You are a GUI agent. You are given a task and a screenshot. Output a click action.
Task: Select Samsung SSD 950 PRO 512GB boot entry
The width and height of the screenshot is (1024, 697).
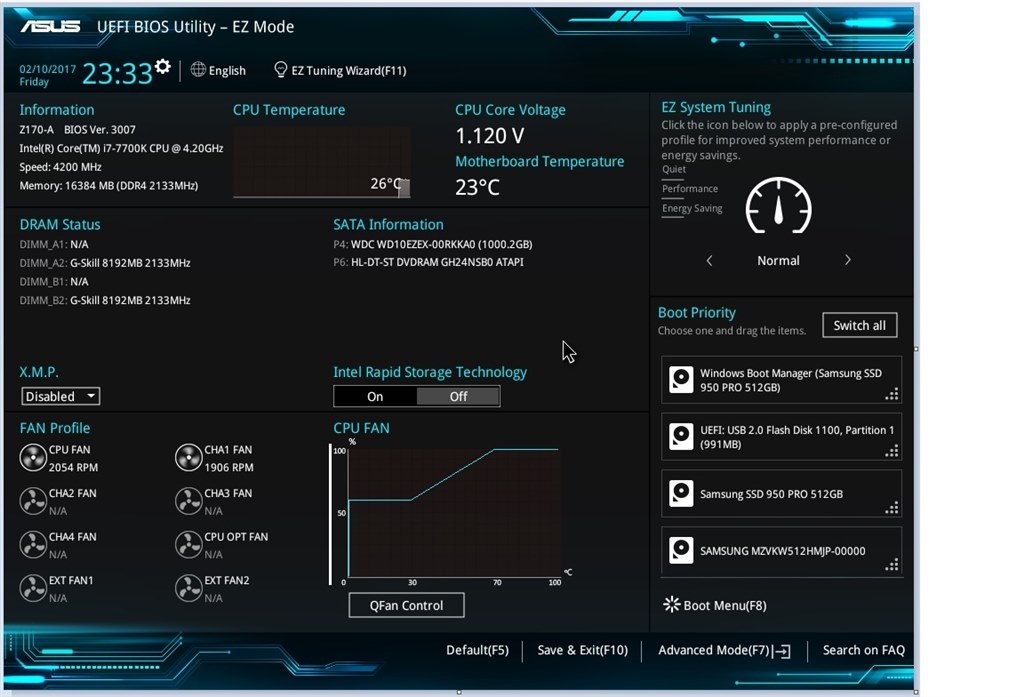coord(782,493)
